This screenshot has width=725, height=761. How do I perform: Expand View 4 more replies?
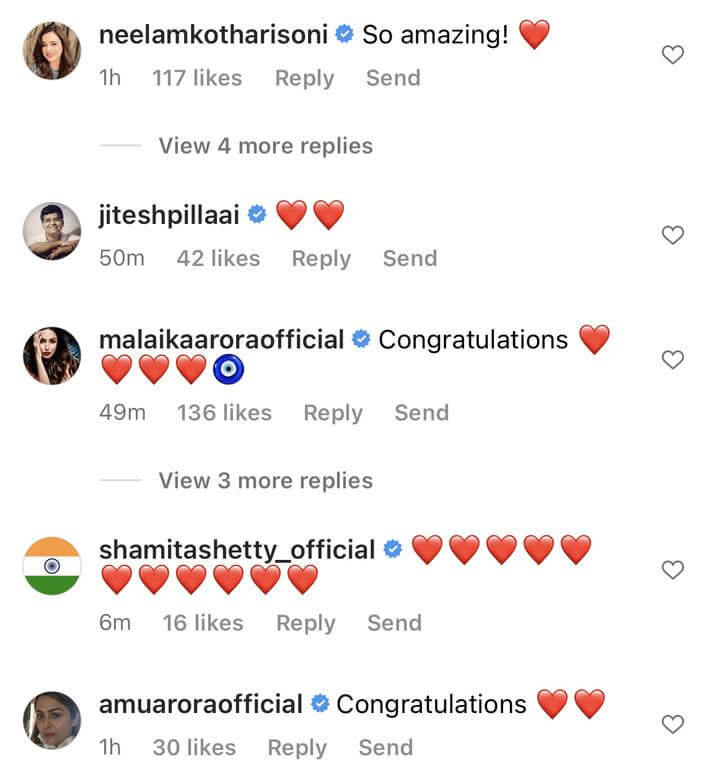[265, 146]
